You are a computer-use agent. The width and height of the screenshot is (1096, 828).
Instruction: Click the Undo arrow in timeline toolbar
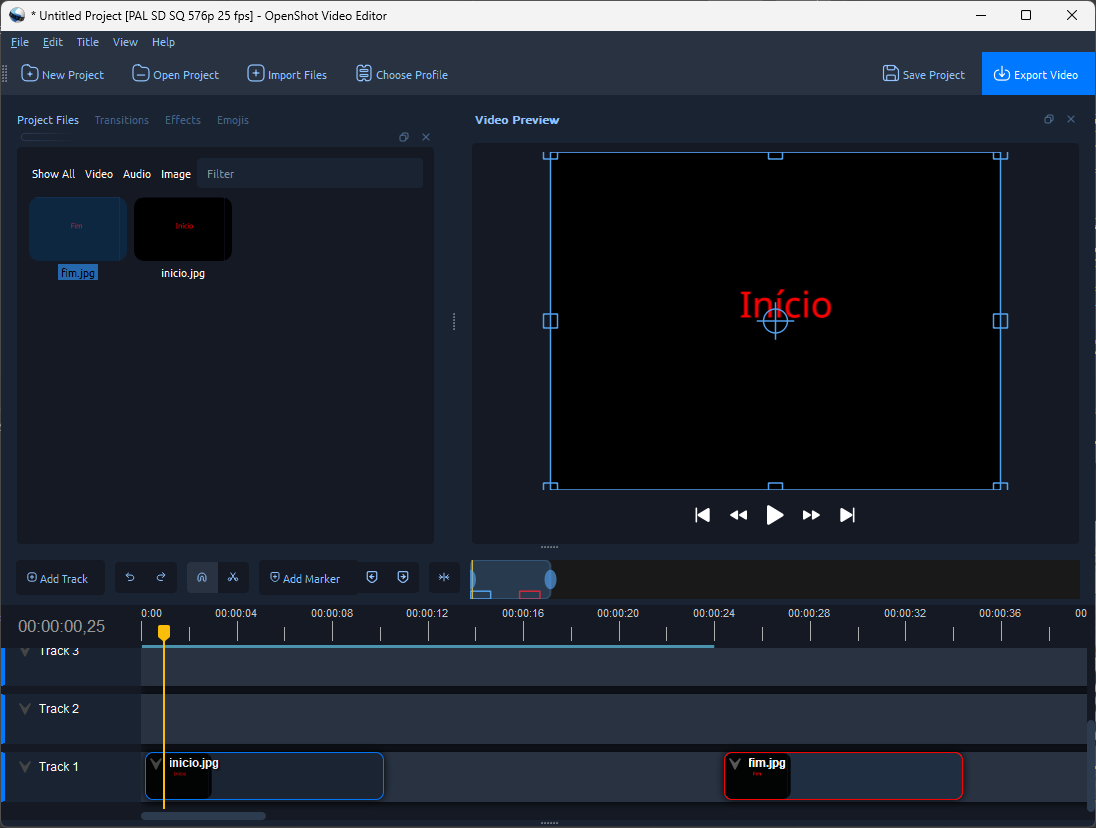[x=130, y=578]
